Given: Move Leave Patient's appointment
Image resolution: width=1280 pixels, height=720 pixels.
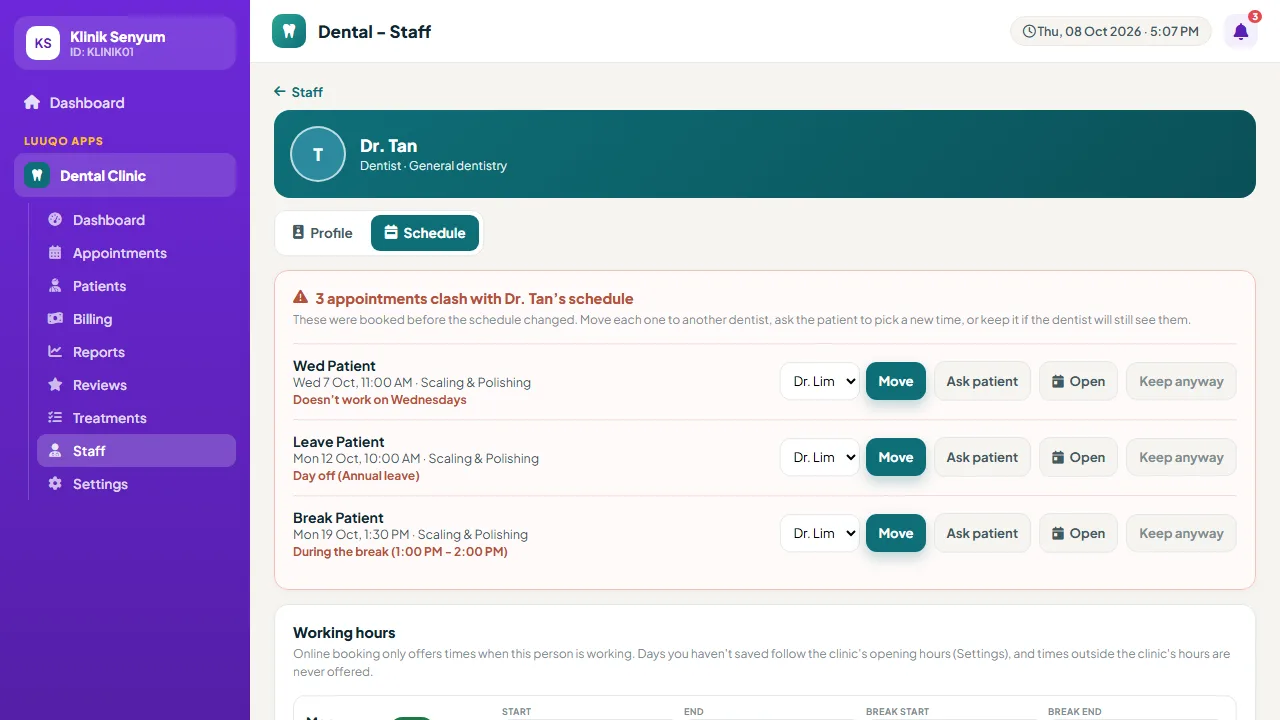Looking at the screenshot, I should pyautogui.click(x=896, y=457).
